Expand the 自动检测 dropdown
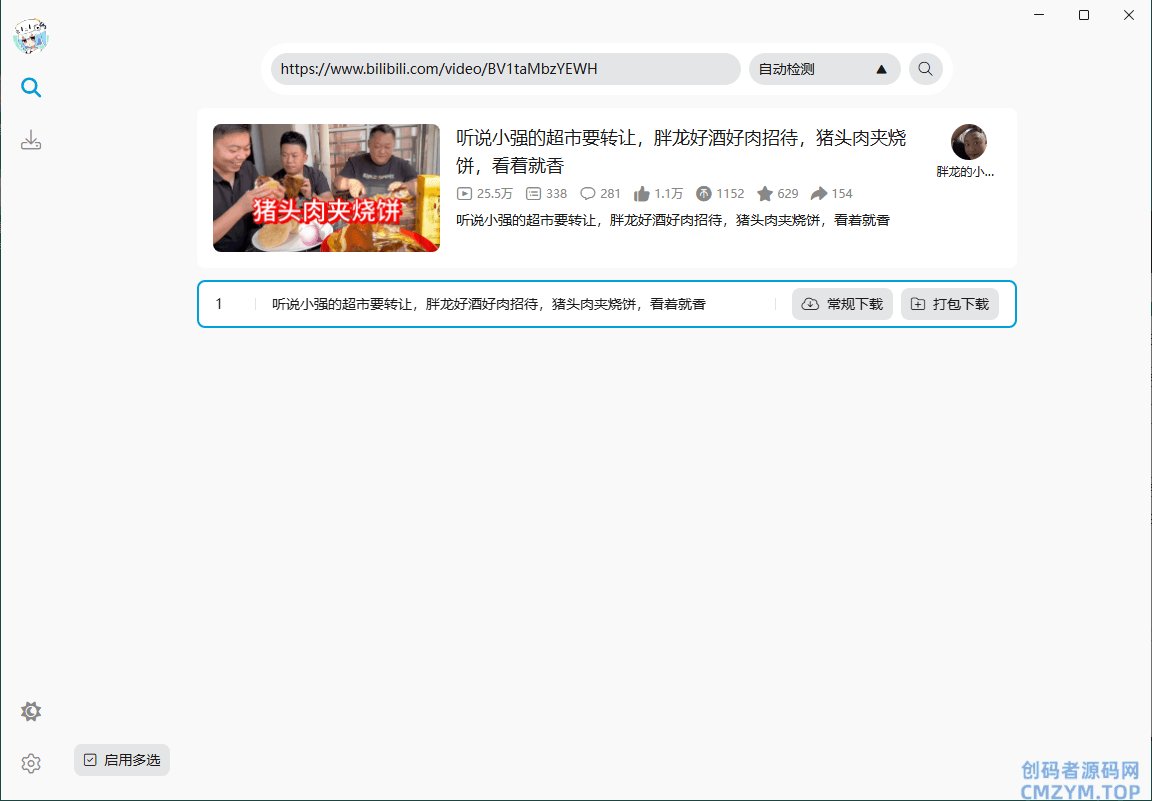The height and width of the screenshot is (801, 1152). point(824,69)
